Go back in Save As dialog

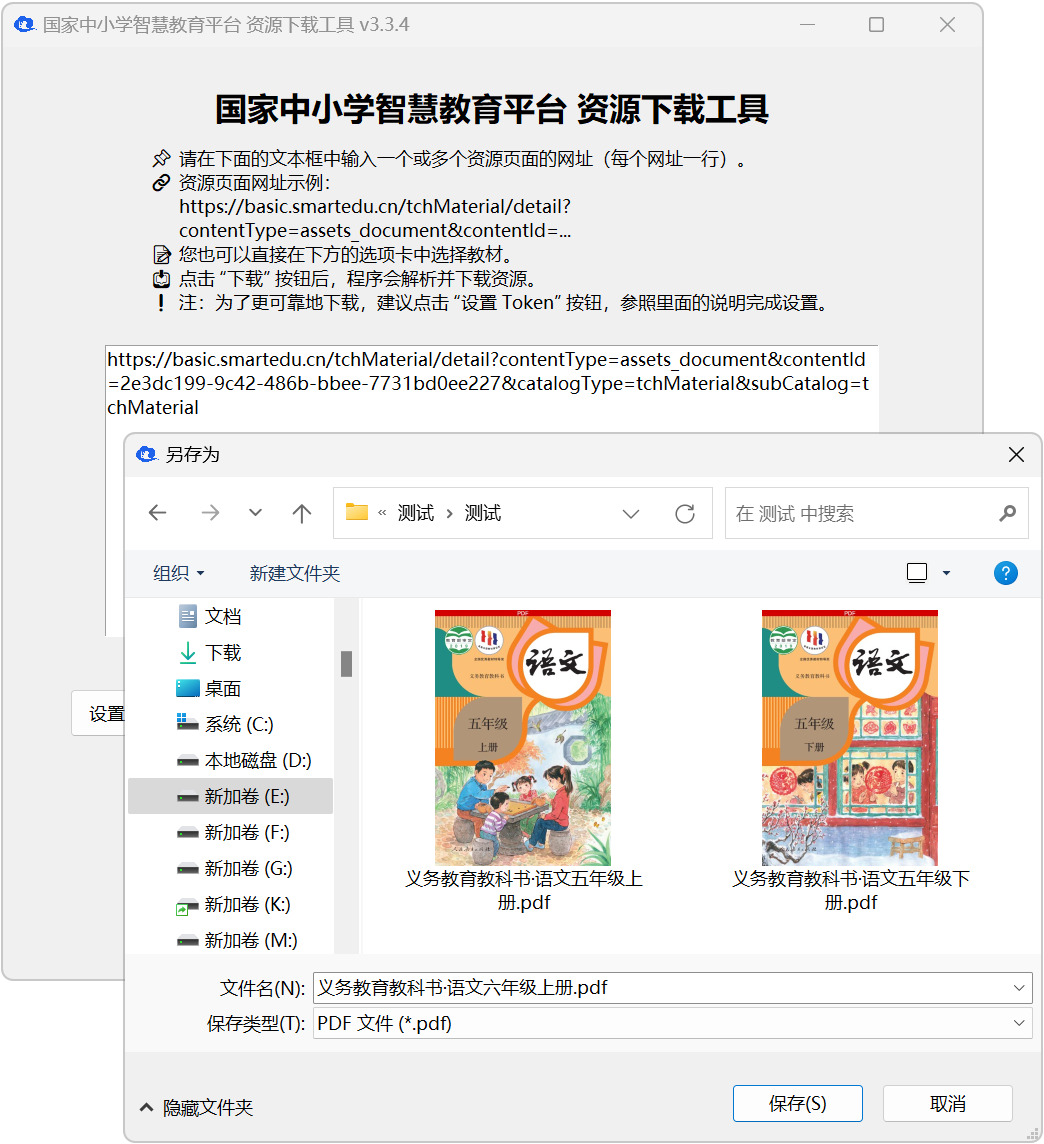tap(158, 513)
